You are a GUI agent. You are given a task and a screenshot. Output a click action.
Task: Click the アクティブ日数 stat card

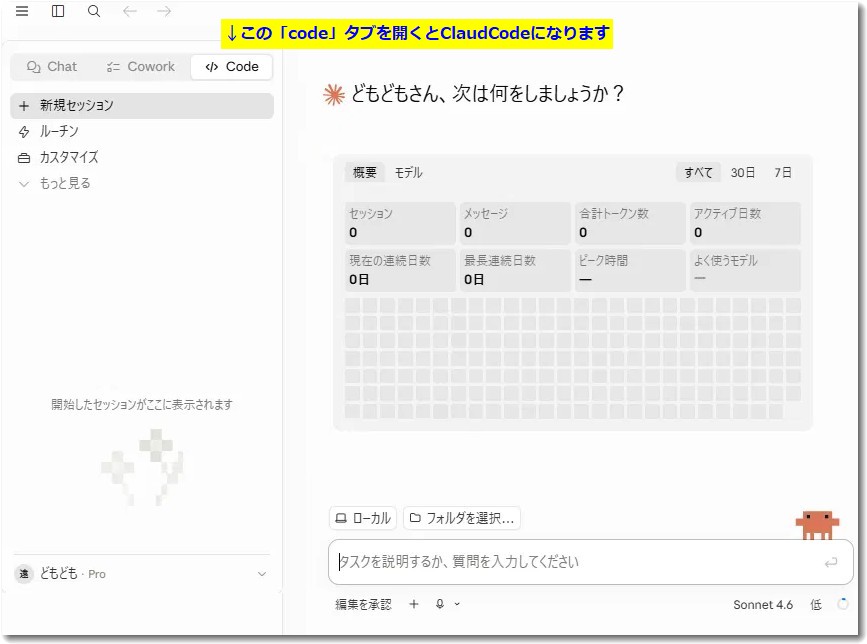pos(745,223)
